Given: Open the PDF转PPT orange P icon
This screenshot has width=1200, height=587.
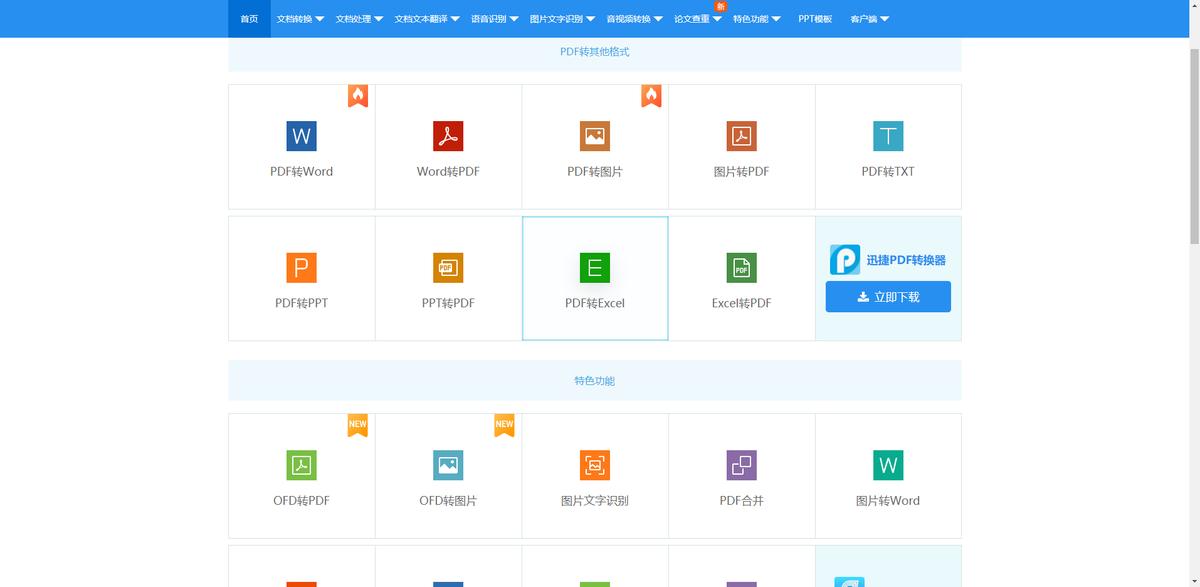Looking at the screenshot, I should point(301,268).
